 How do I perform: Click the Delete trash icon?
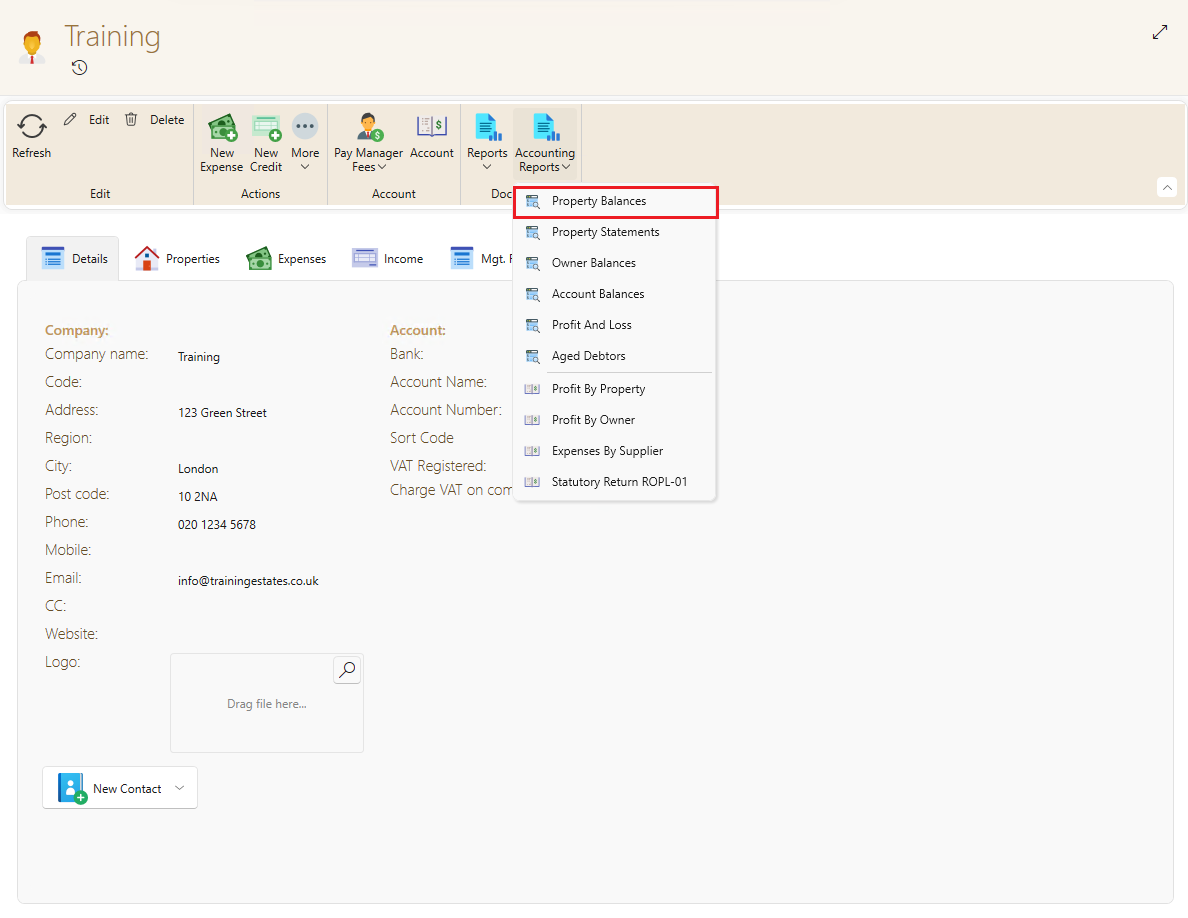[x=131, y=119]
